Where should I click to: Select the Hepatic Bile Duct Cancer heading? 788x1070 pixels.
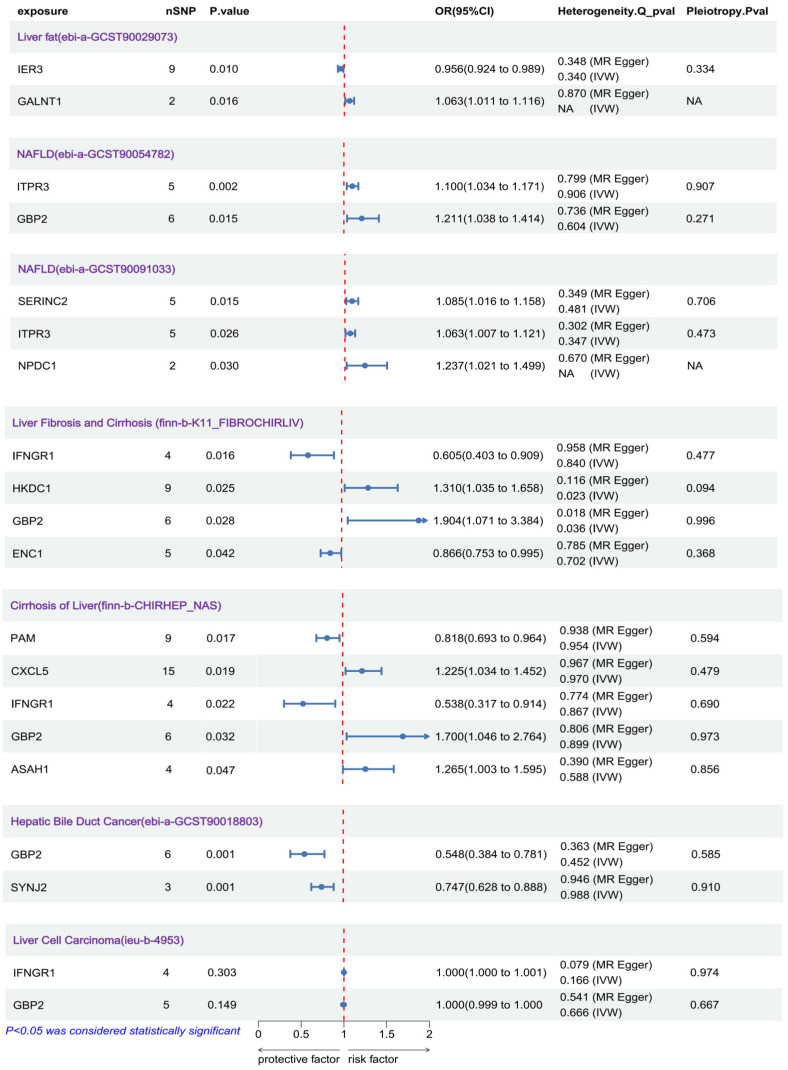pyautogui.click(x=136, y=821)
